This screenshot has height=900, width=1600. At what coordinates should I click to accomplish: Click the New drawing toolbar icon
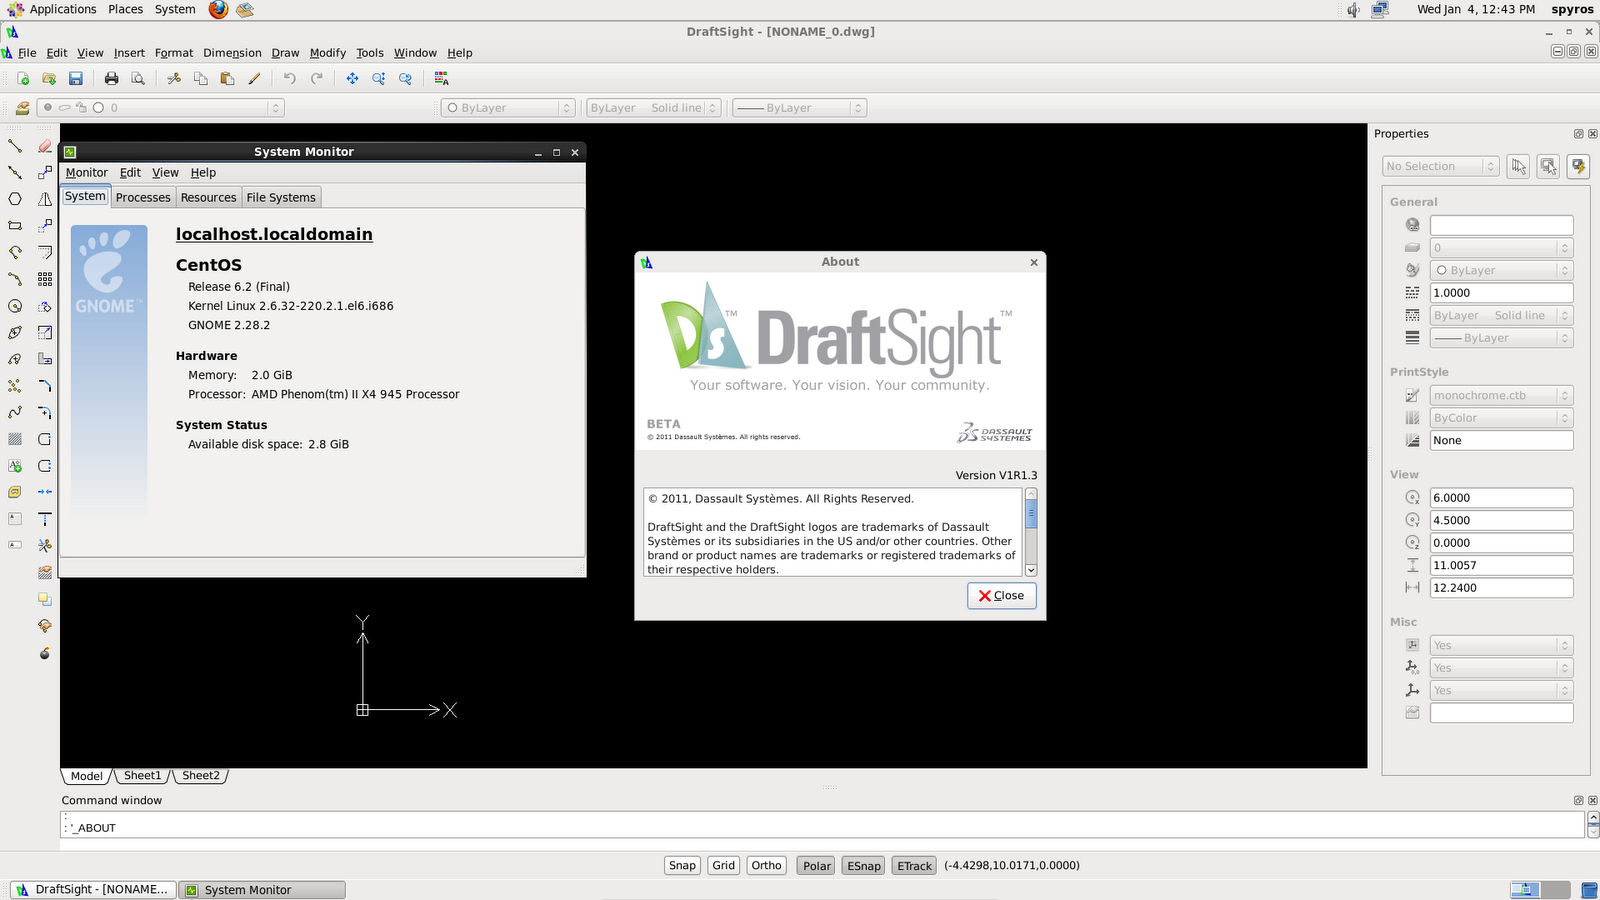point(22,78)
